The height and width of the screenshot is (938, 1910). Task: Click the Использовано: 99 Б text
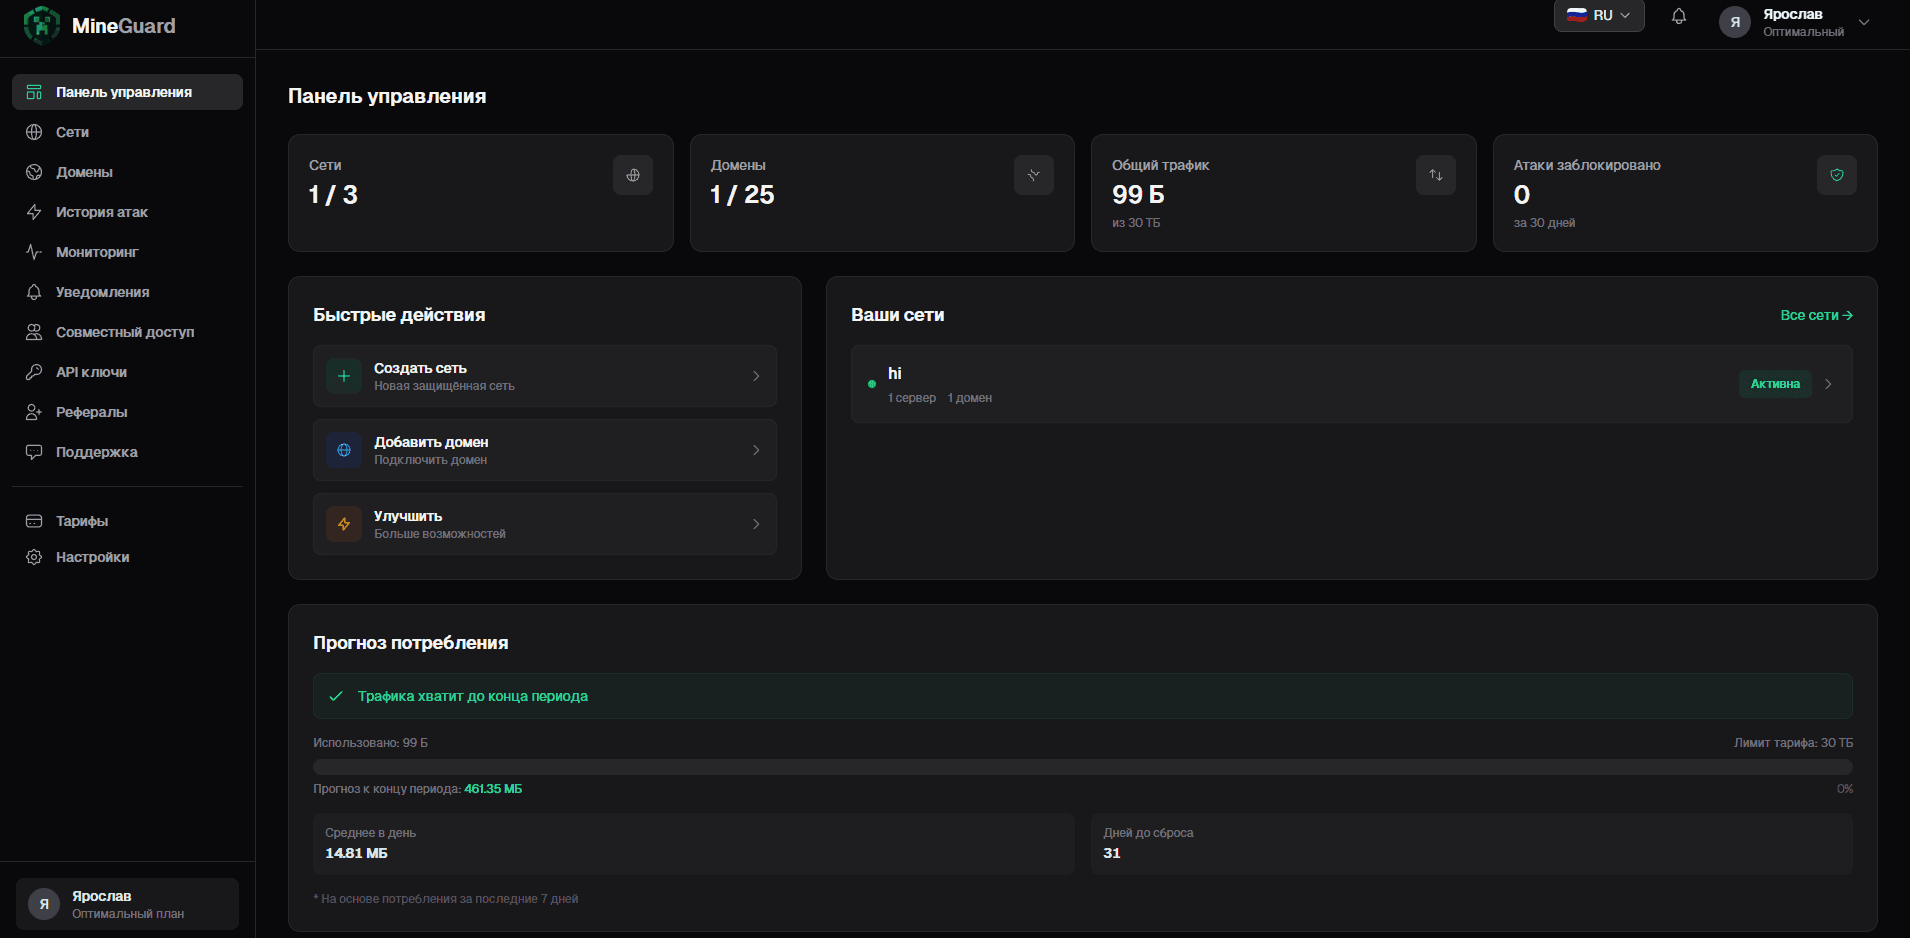pos(370,743)
